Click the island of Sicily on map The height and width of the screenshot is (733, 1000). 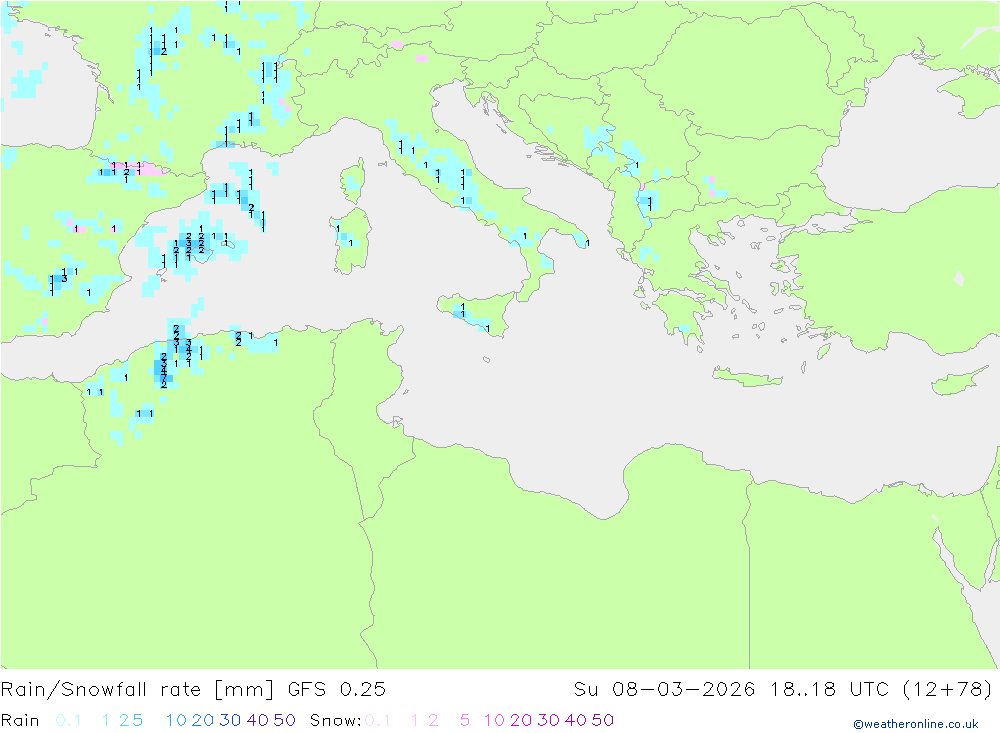pos(477,314)
